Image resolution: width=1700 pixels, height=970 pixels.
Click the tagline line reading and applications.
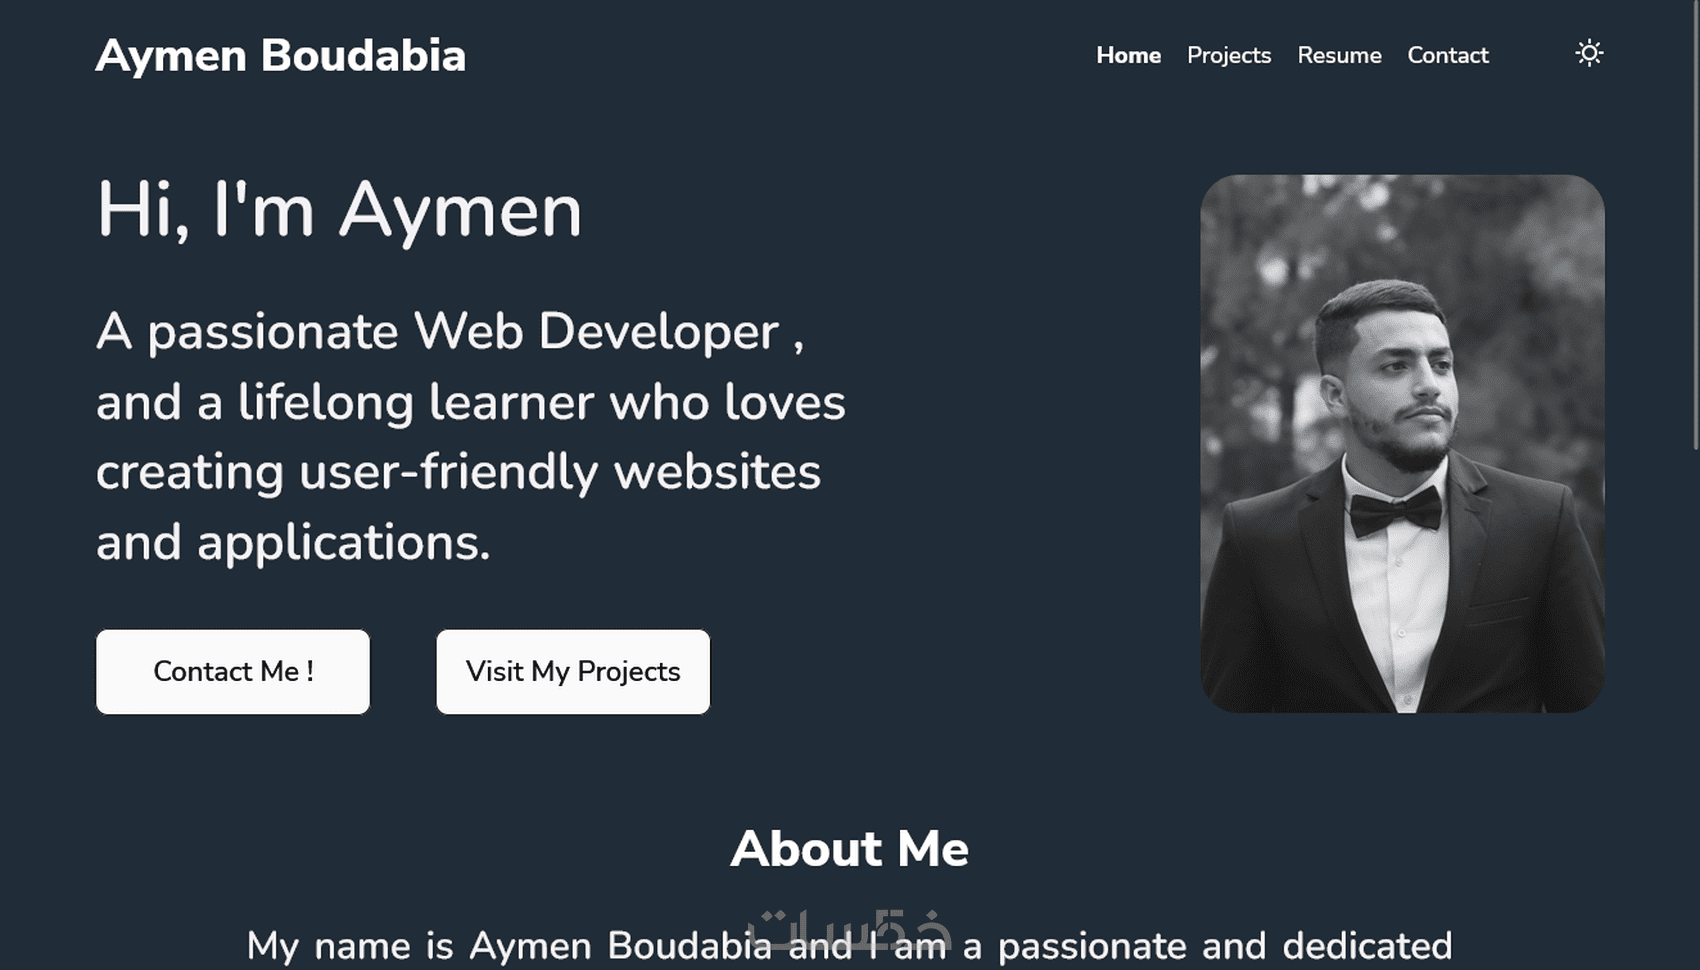pos(293,542)
